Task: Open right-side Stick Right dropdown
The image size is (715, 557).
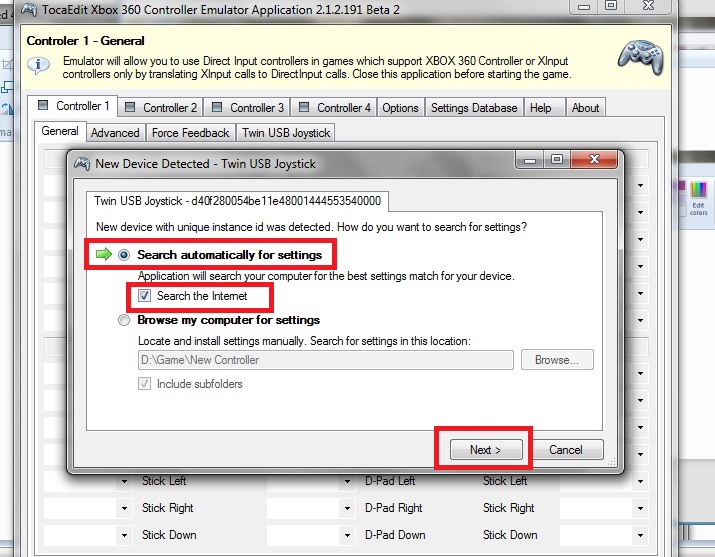Action: (x=640, y=508)
